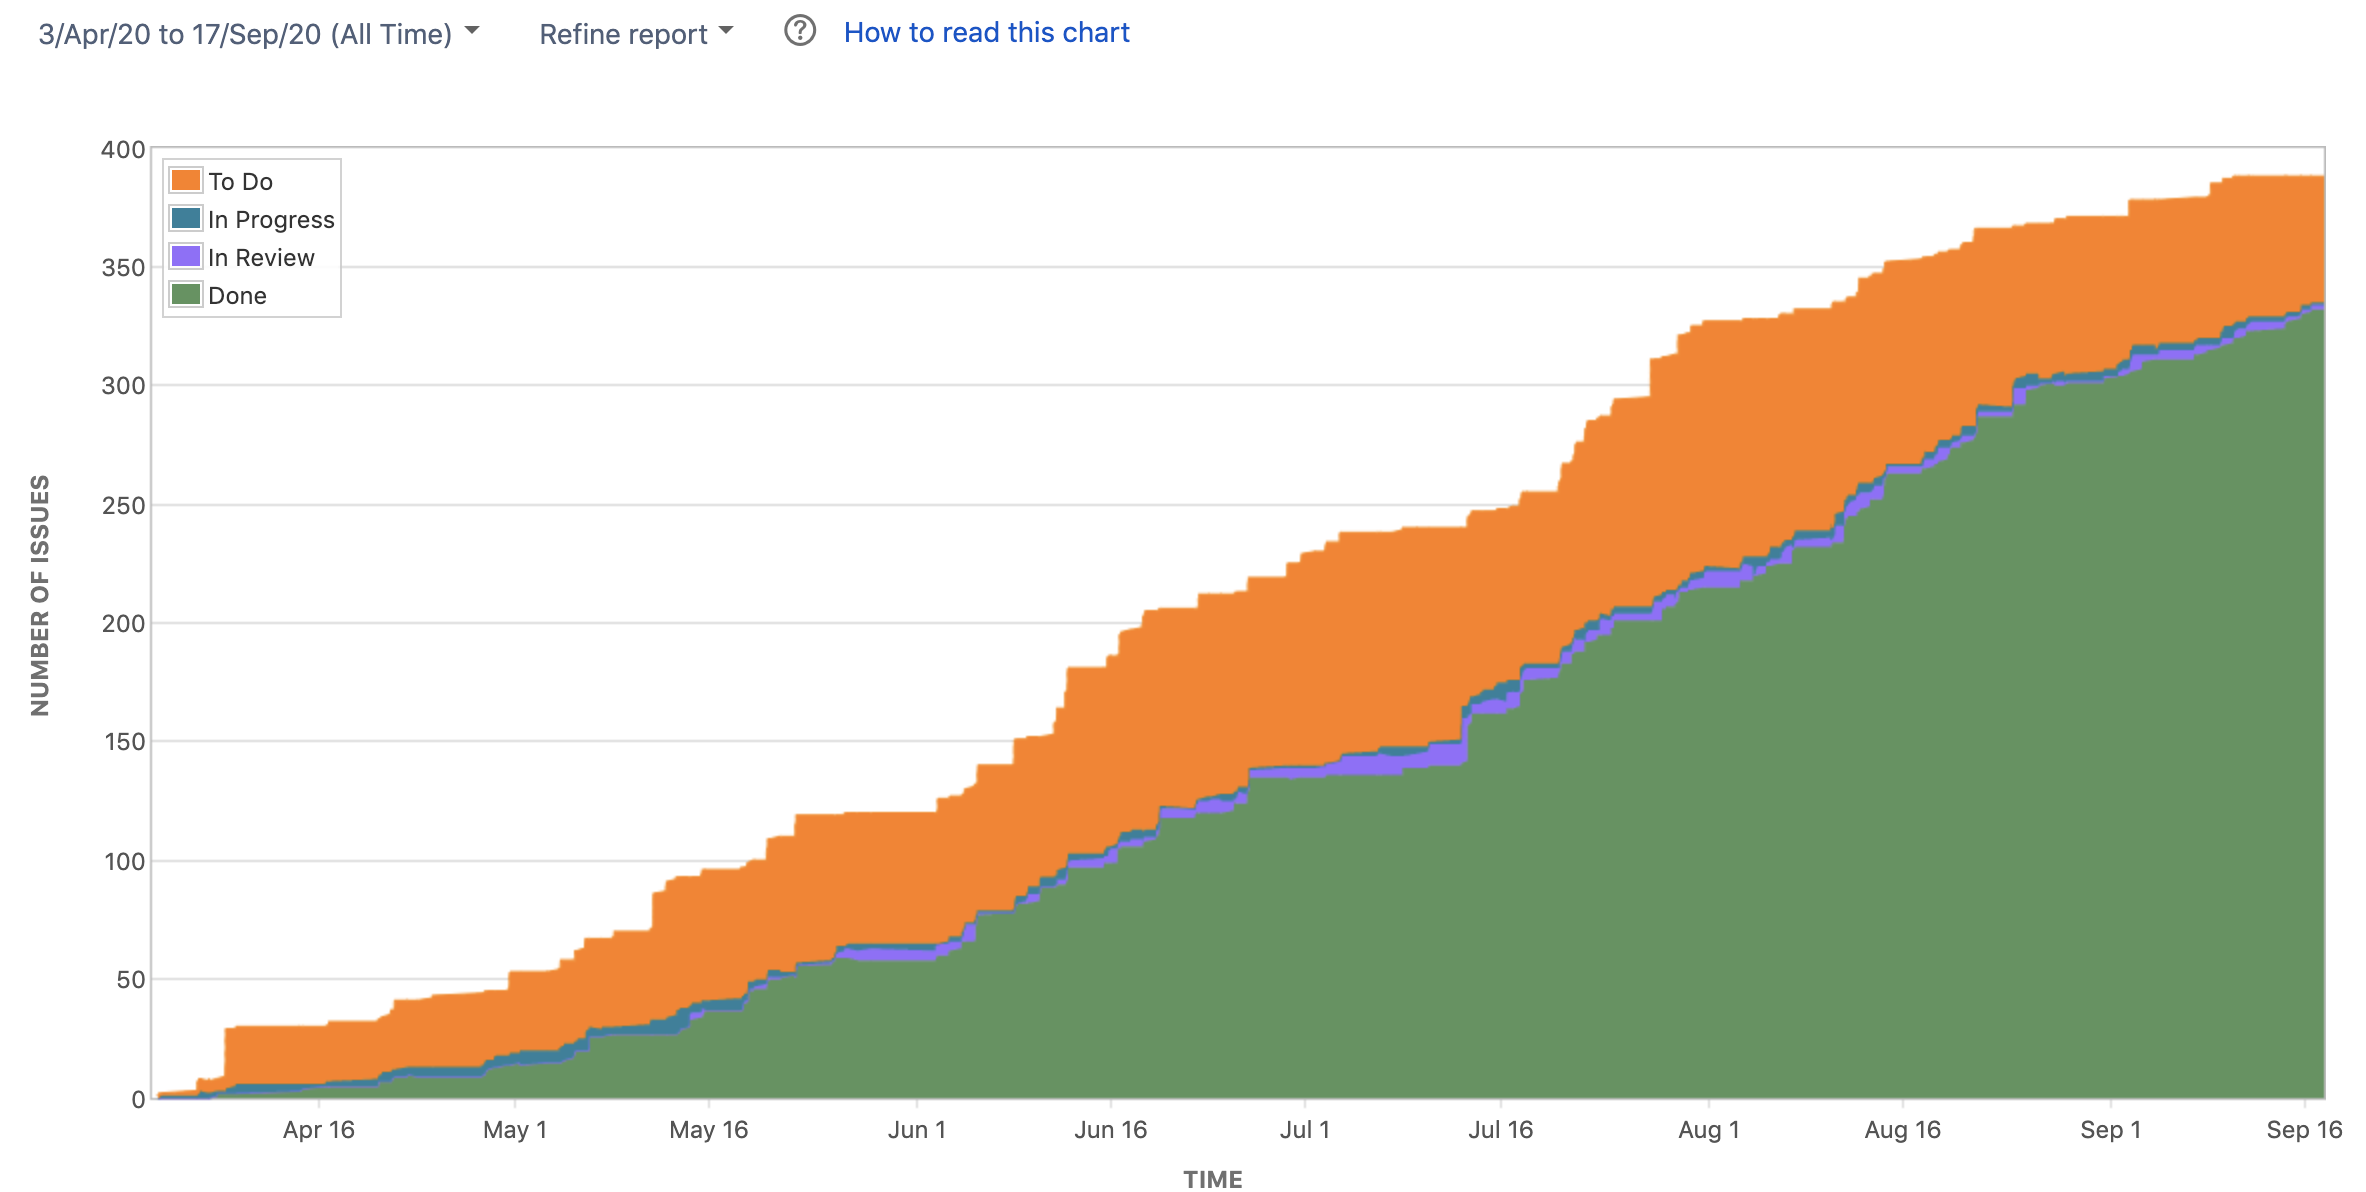
Task: Click the 'Apr 16' x-axis label
Action: point(318,1130)
